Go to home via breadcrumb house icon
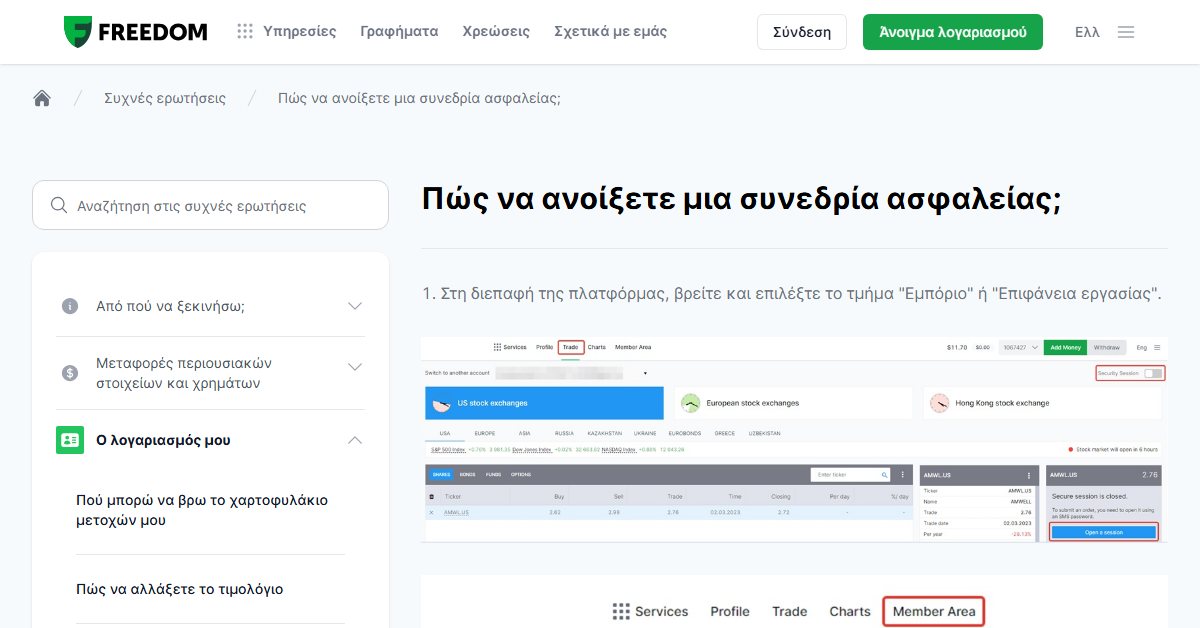This screenshot has height=628, width=1200. 42,98
